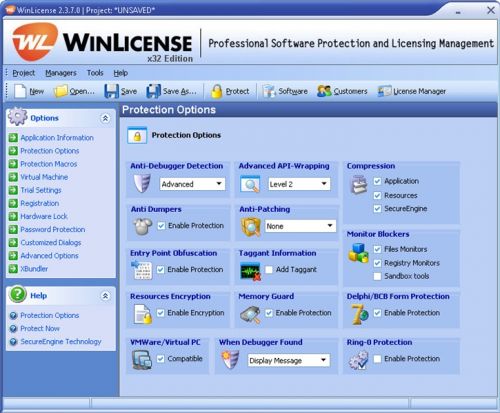Click the Protect padlock icon
Viewport: 500px width, 413px height.
216,91
